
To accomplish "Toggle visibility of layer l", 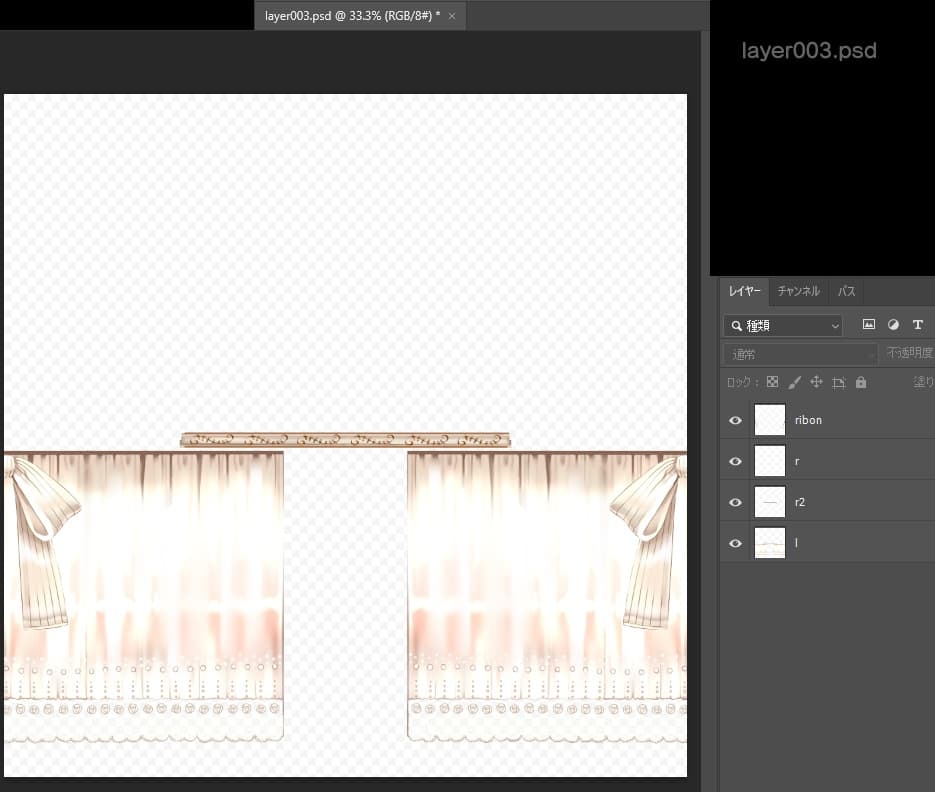I will 736,543.
